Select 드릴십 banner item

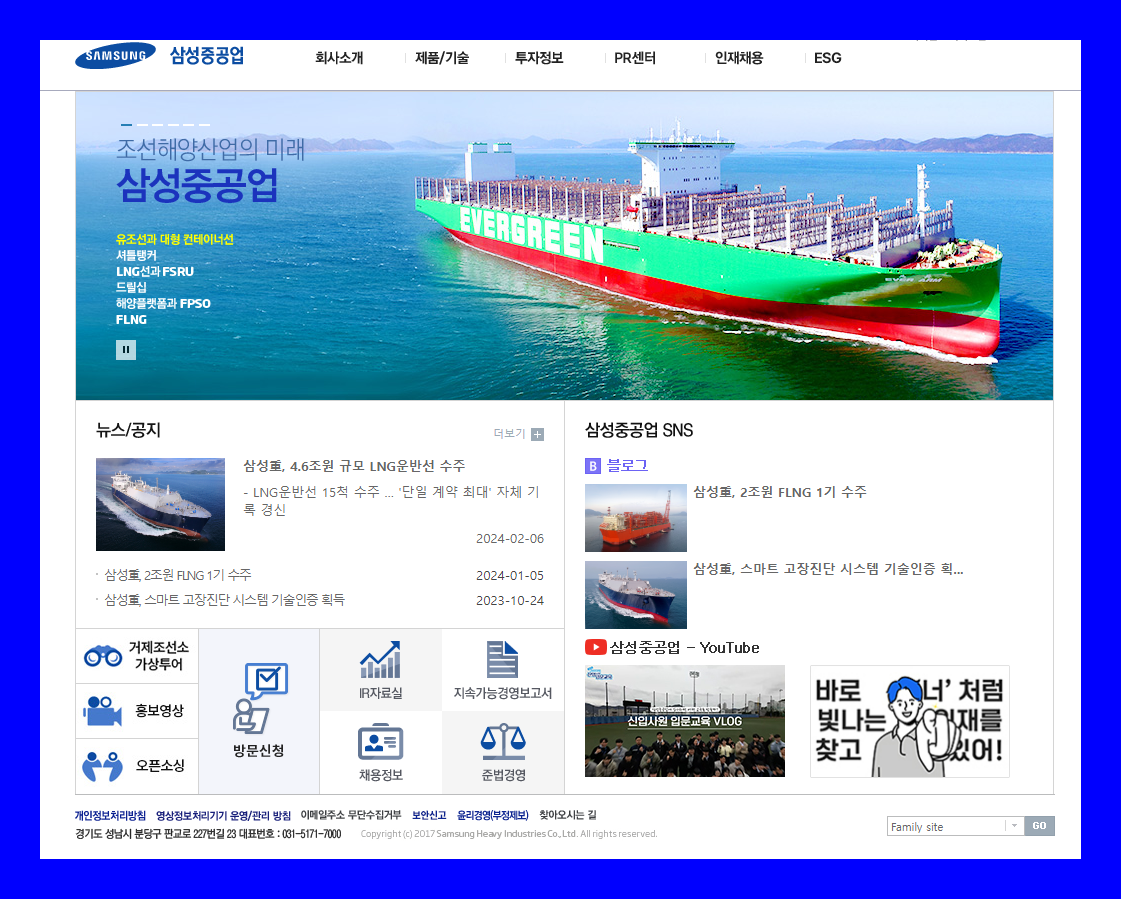pyautogui.click(x=131, y=287)
